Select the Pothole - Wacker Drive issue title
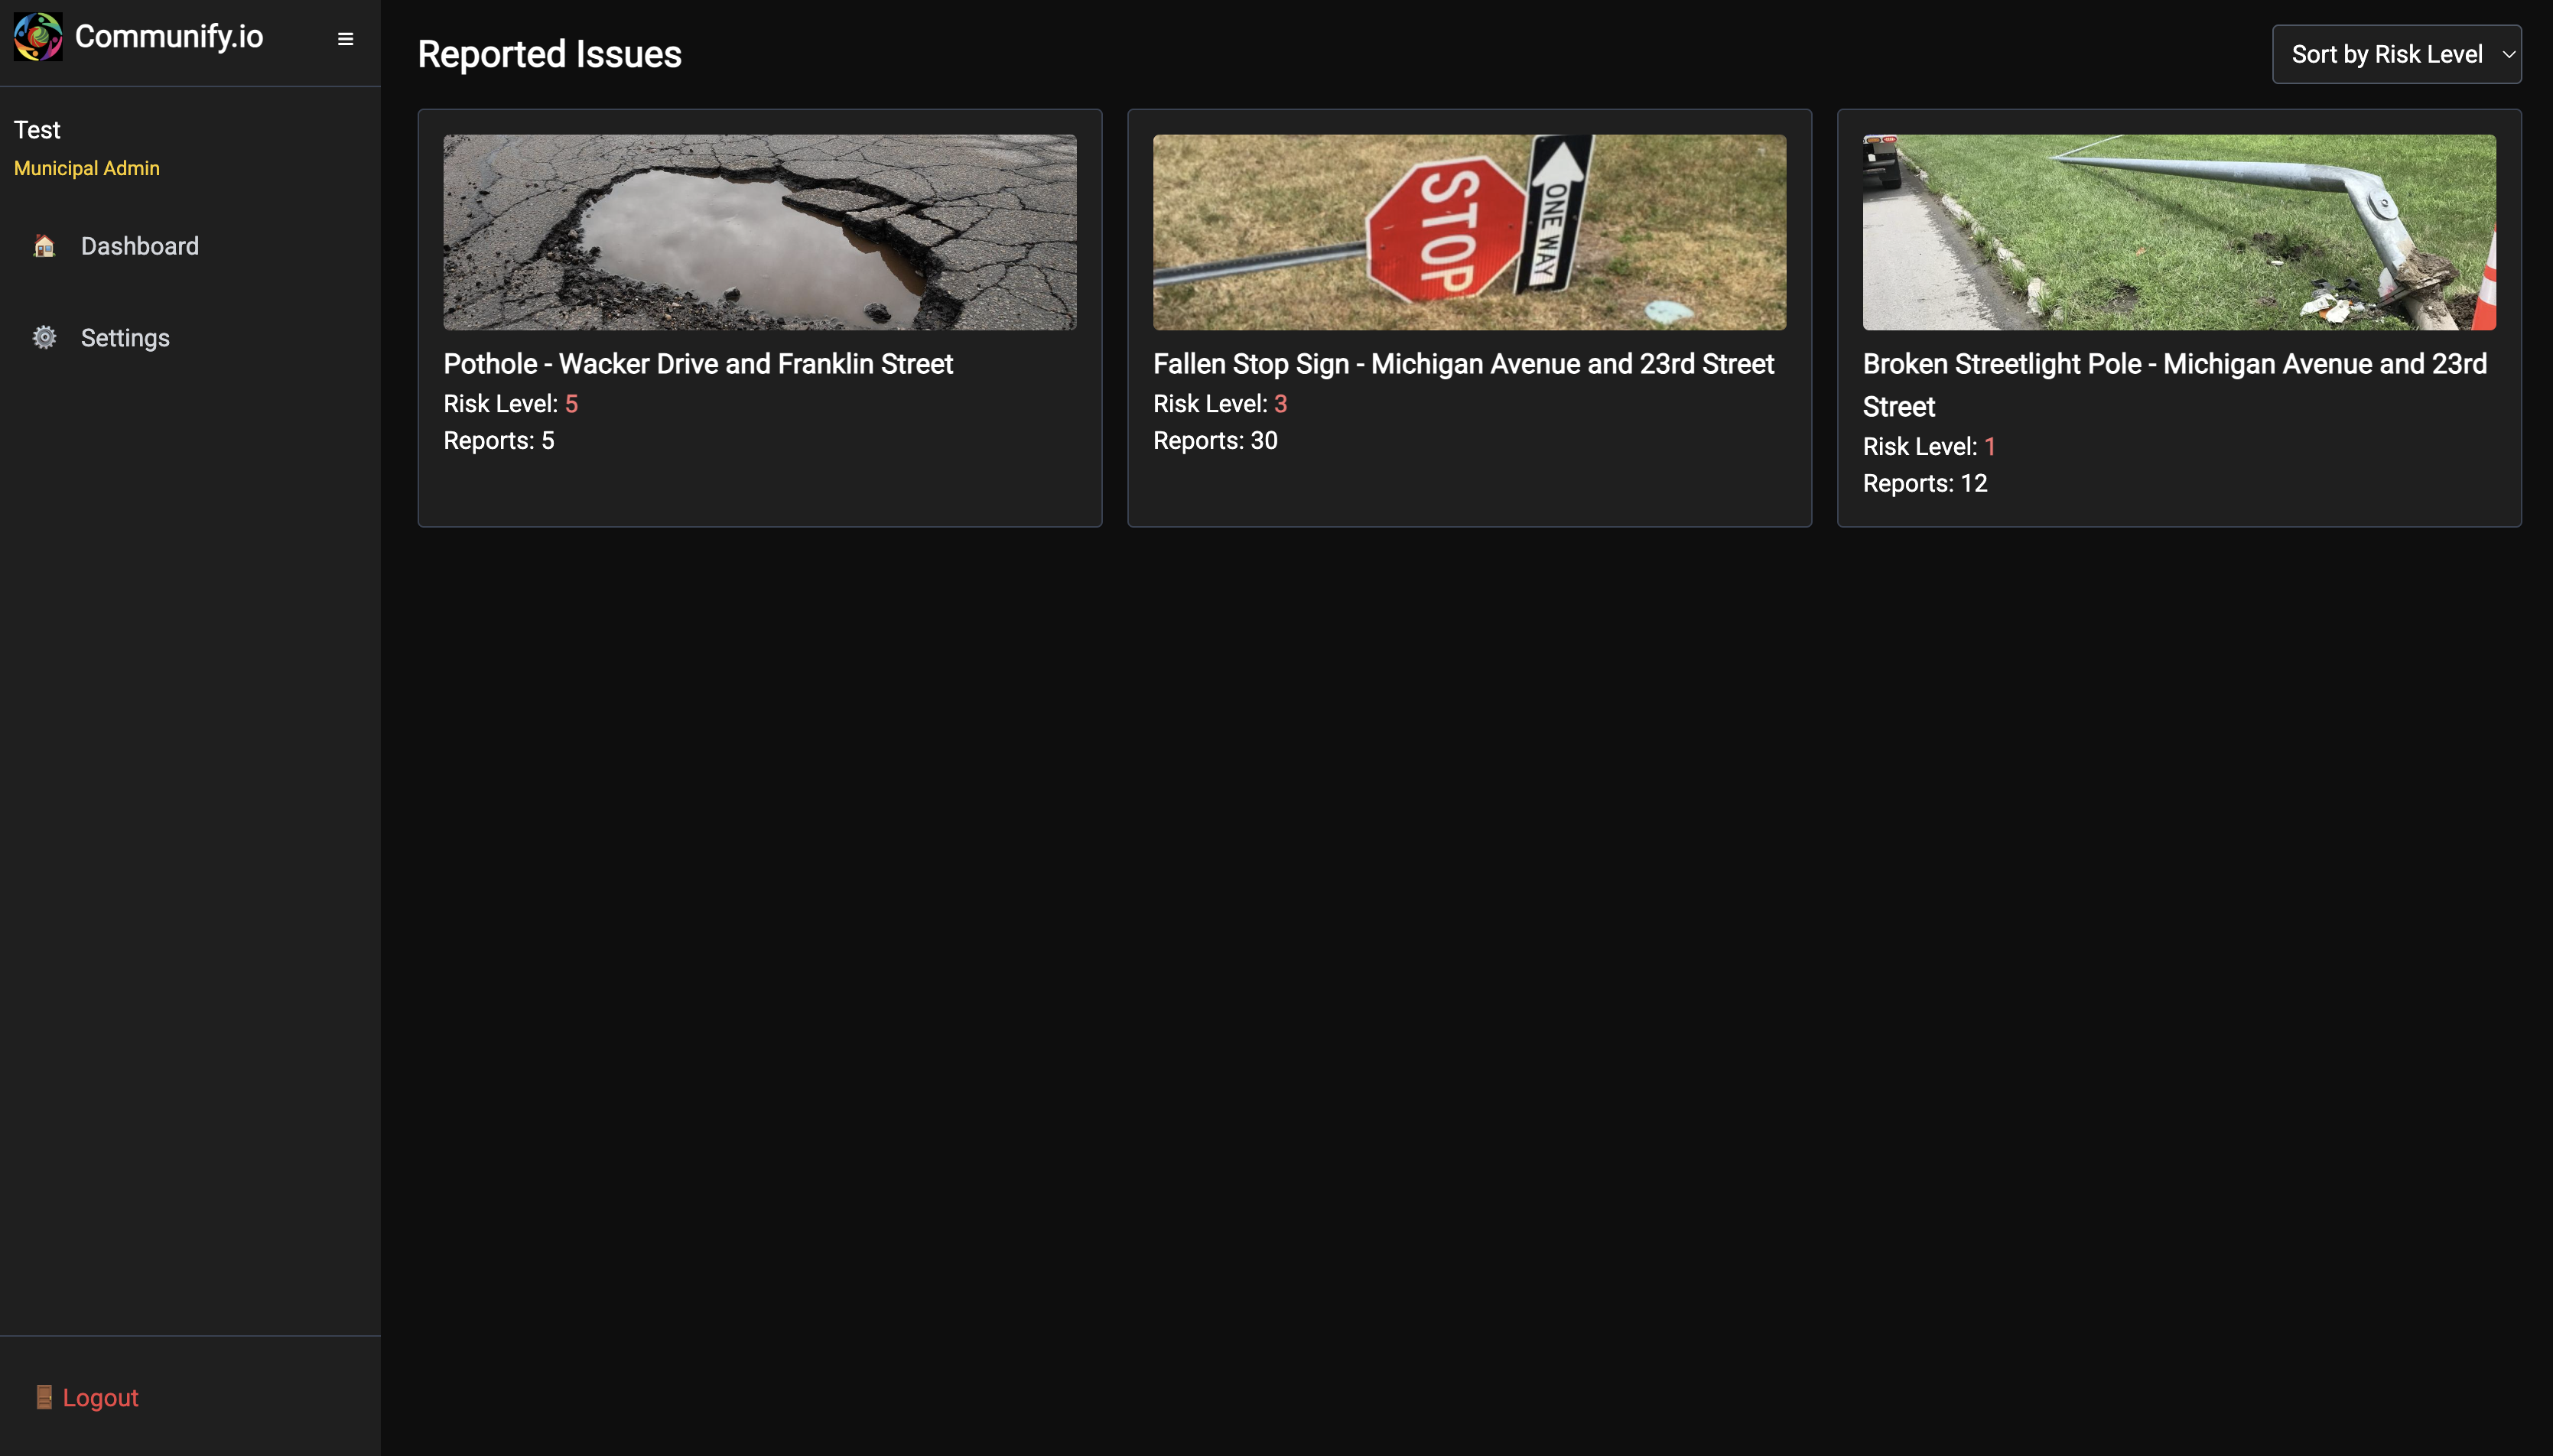The width and height of the screenshot is (2553, 1456). pos(698,364)
